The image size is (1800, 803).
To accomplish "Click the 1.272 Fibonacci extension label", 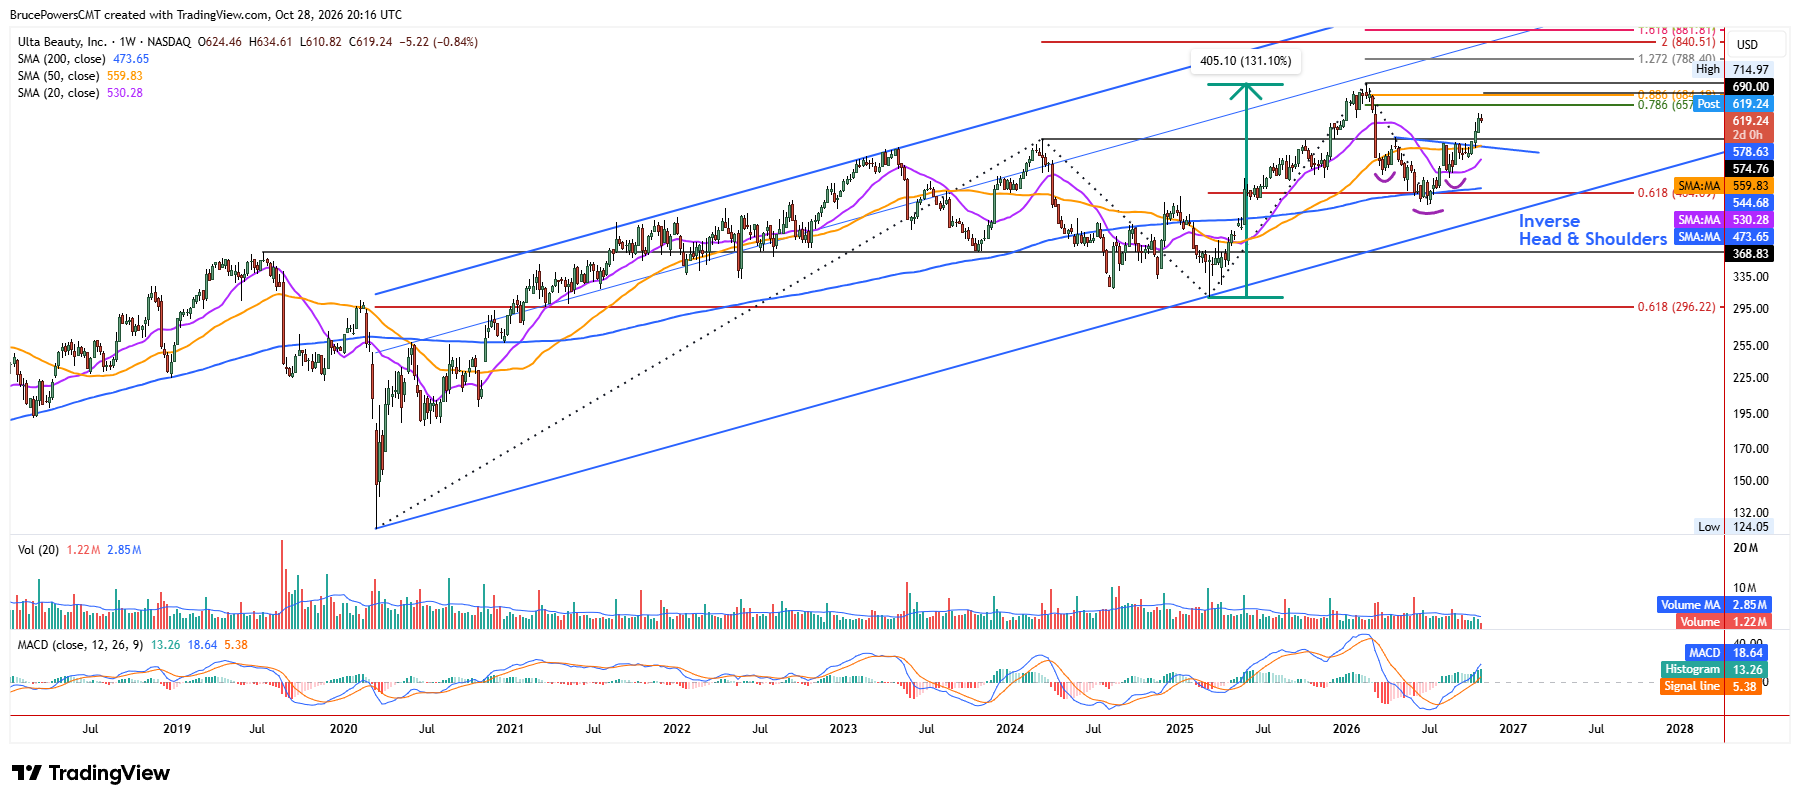I will tap(1676, 59).
